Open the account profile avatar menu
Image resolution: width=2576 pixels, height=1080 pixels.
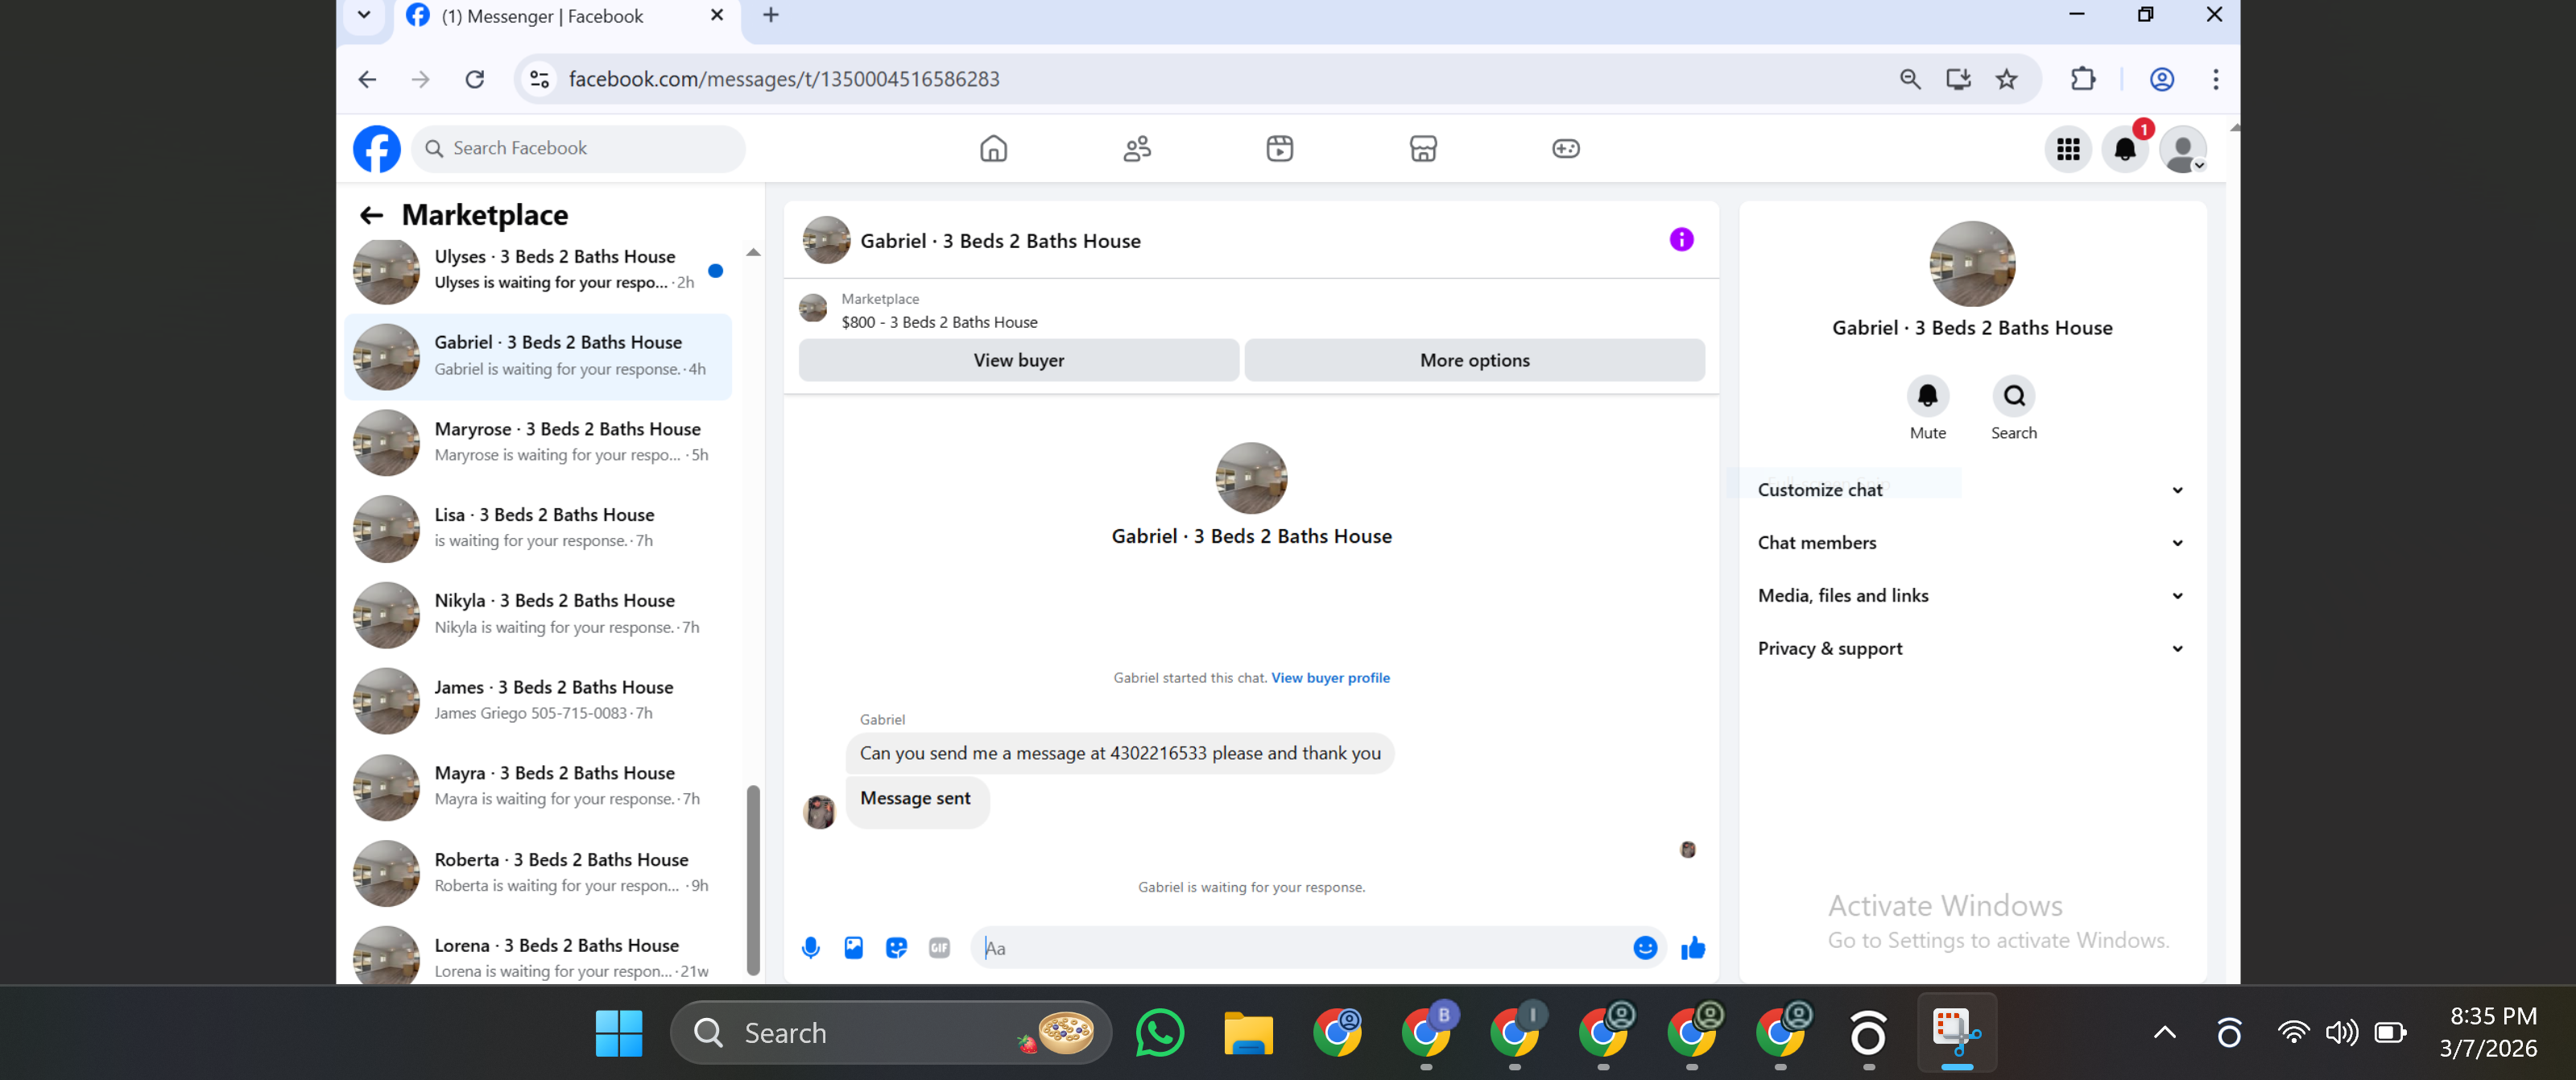(2183, 150)
